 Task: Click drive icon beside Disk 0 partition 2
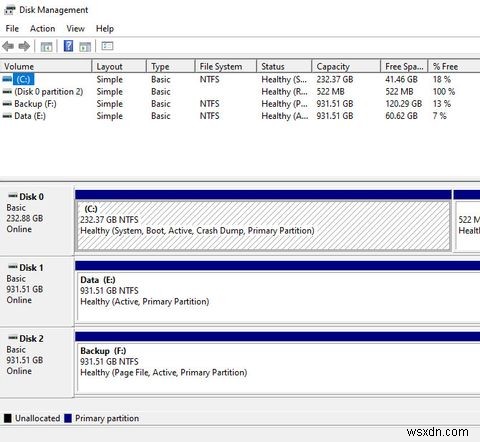point(7,92)
